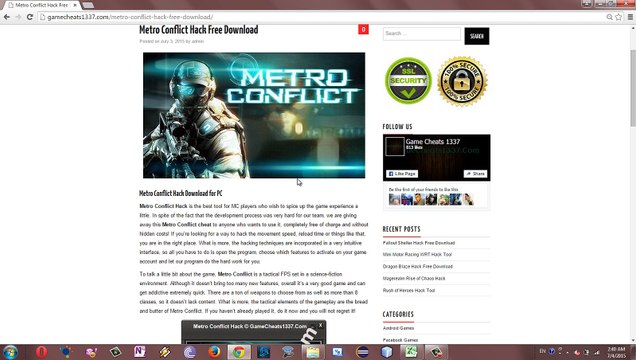Open Dragon Blaze Hack Free Download post
The image size is (636, 360).
[418, 266]
